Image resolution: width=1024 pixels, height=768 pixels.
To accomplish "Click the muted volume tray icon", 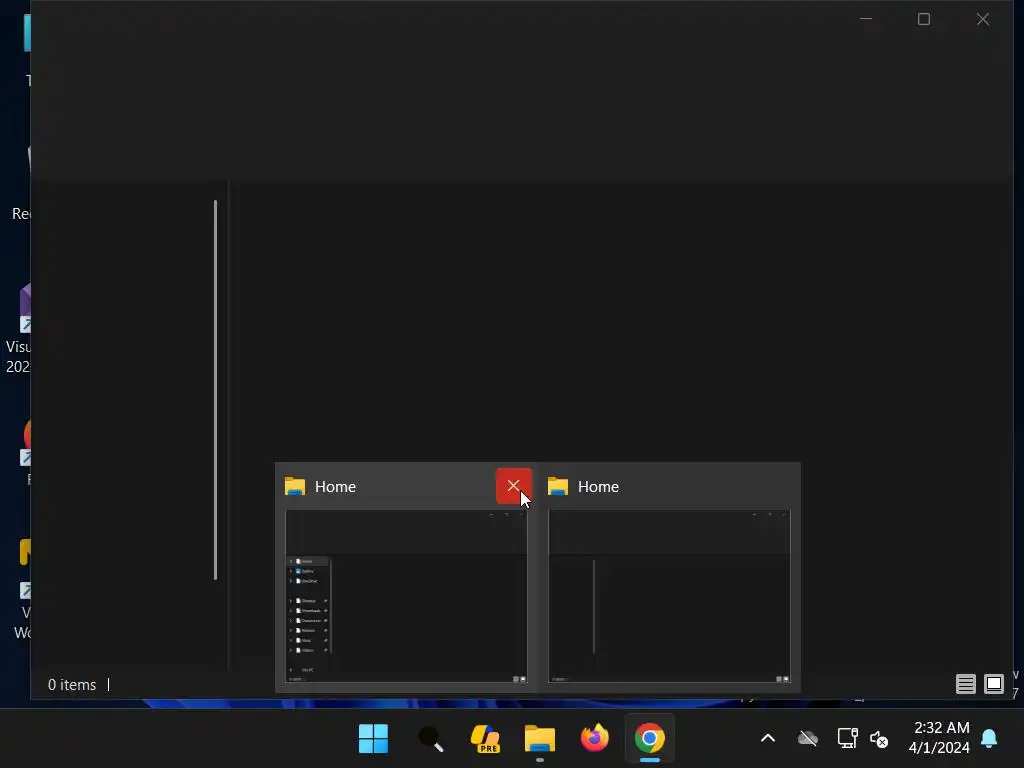I will coord(879,739).
